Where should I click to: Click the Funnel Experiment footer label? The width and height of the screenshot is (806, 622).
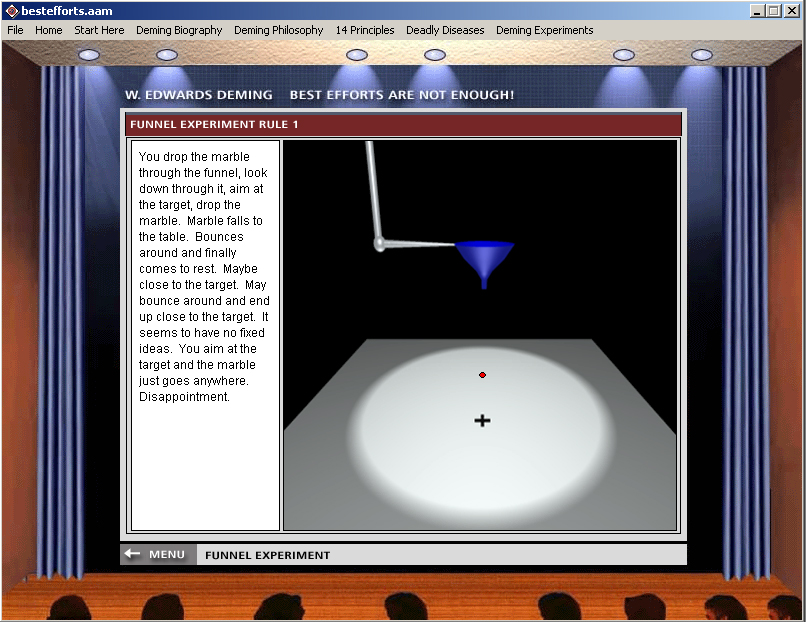pyautogui.click(x=267, y=555)
